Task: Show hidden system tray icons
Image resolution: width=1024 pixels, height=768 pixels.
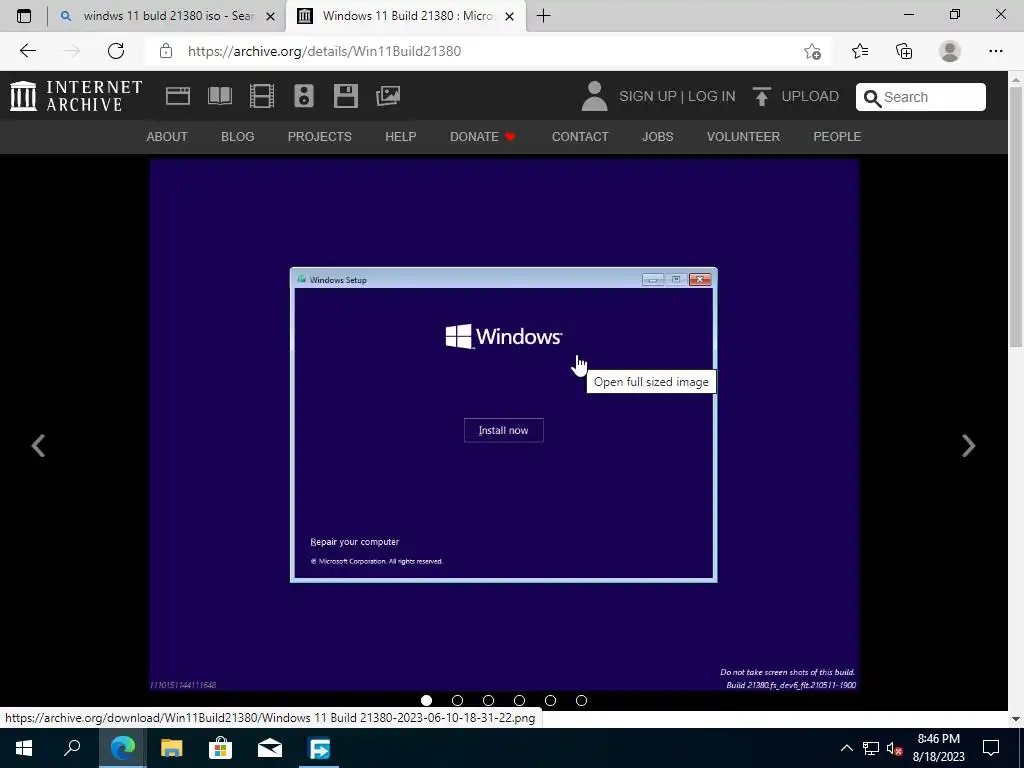Action: (x=846, y=748)
